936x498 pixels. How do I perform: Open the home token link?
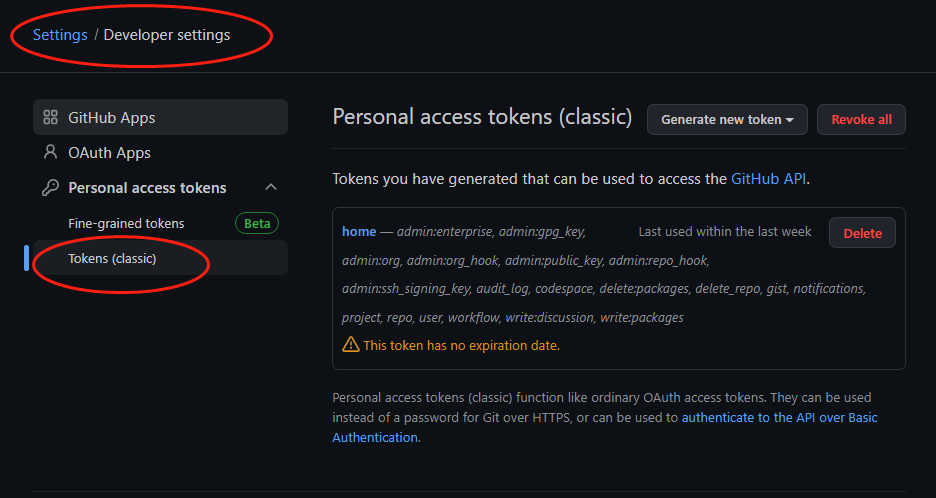tap(359, 232)
